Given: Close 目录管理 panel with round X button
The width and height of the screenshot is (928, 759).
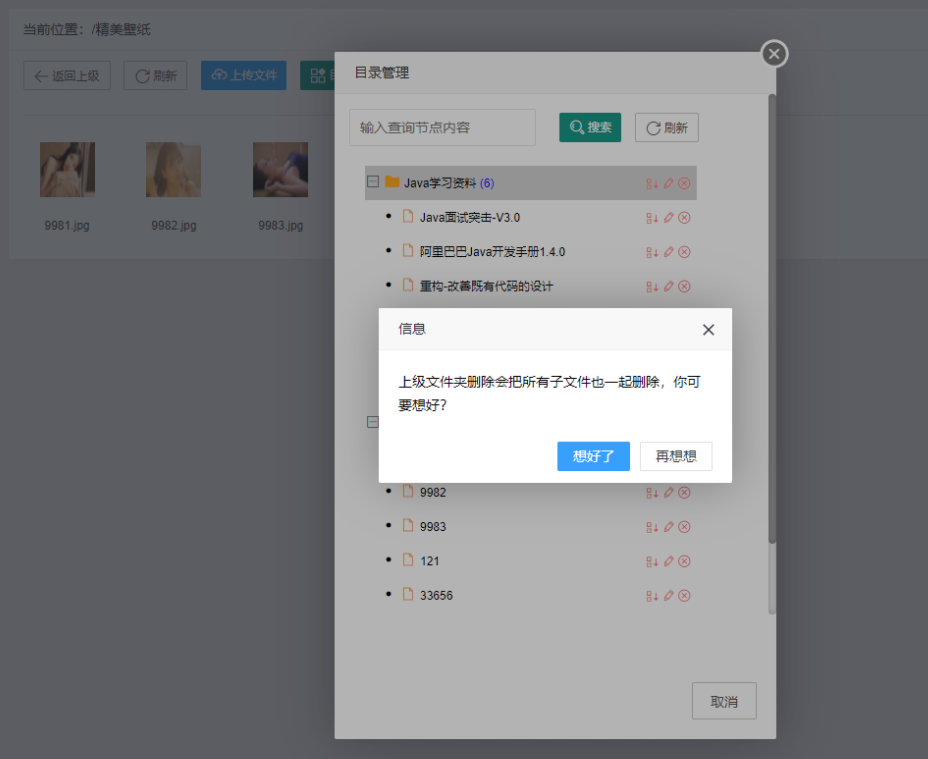Looking at the screenshot, I should [774, 54].
